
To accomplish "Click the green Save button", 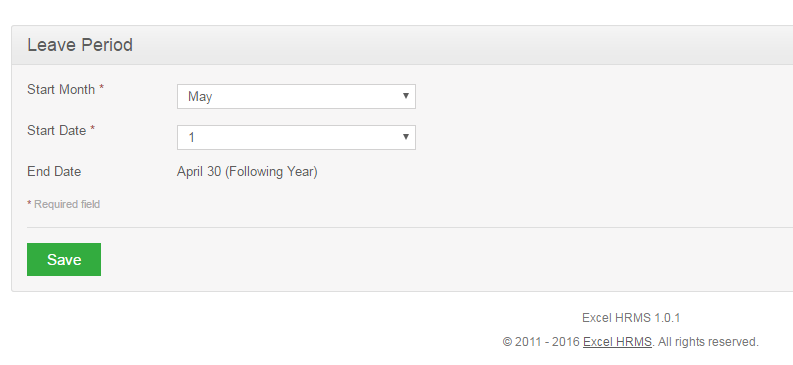I will pos(64,259).
